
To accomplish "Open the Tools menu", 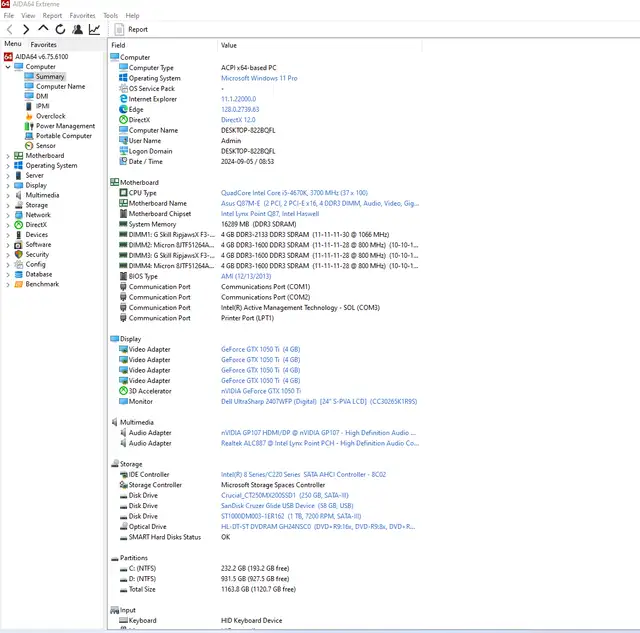I will click(x=111, y=16).
